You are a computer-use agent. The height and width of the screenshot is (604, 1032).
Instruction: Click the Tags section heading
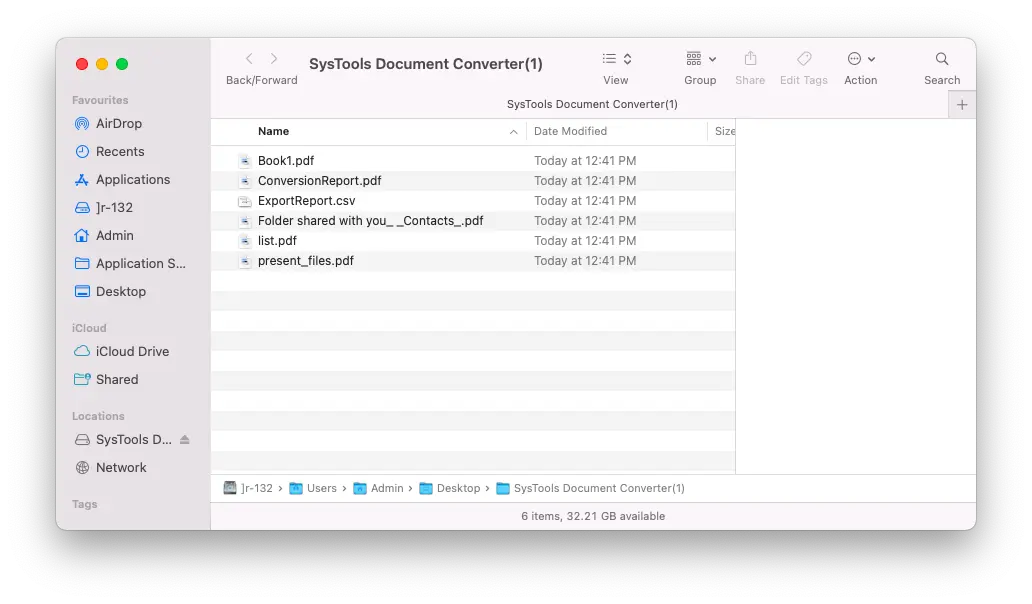pos(84,504)
